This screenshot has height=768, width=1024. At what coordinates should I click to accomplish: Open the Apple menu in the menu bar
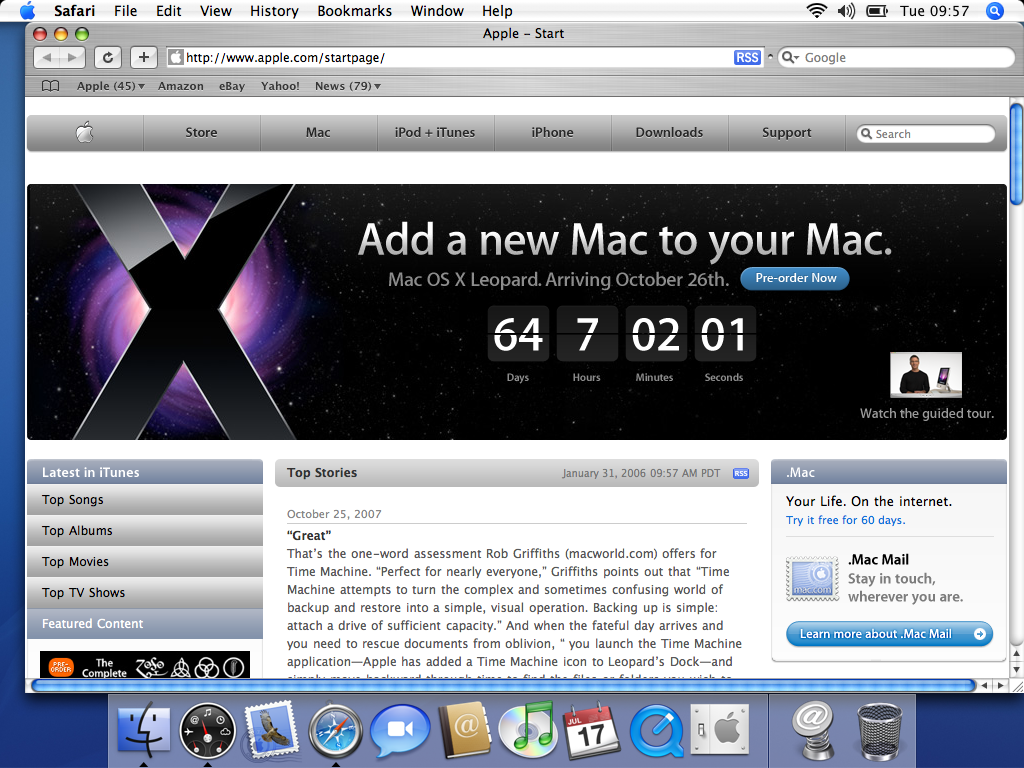point(27,10)
